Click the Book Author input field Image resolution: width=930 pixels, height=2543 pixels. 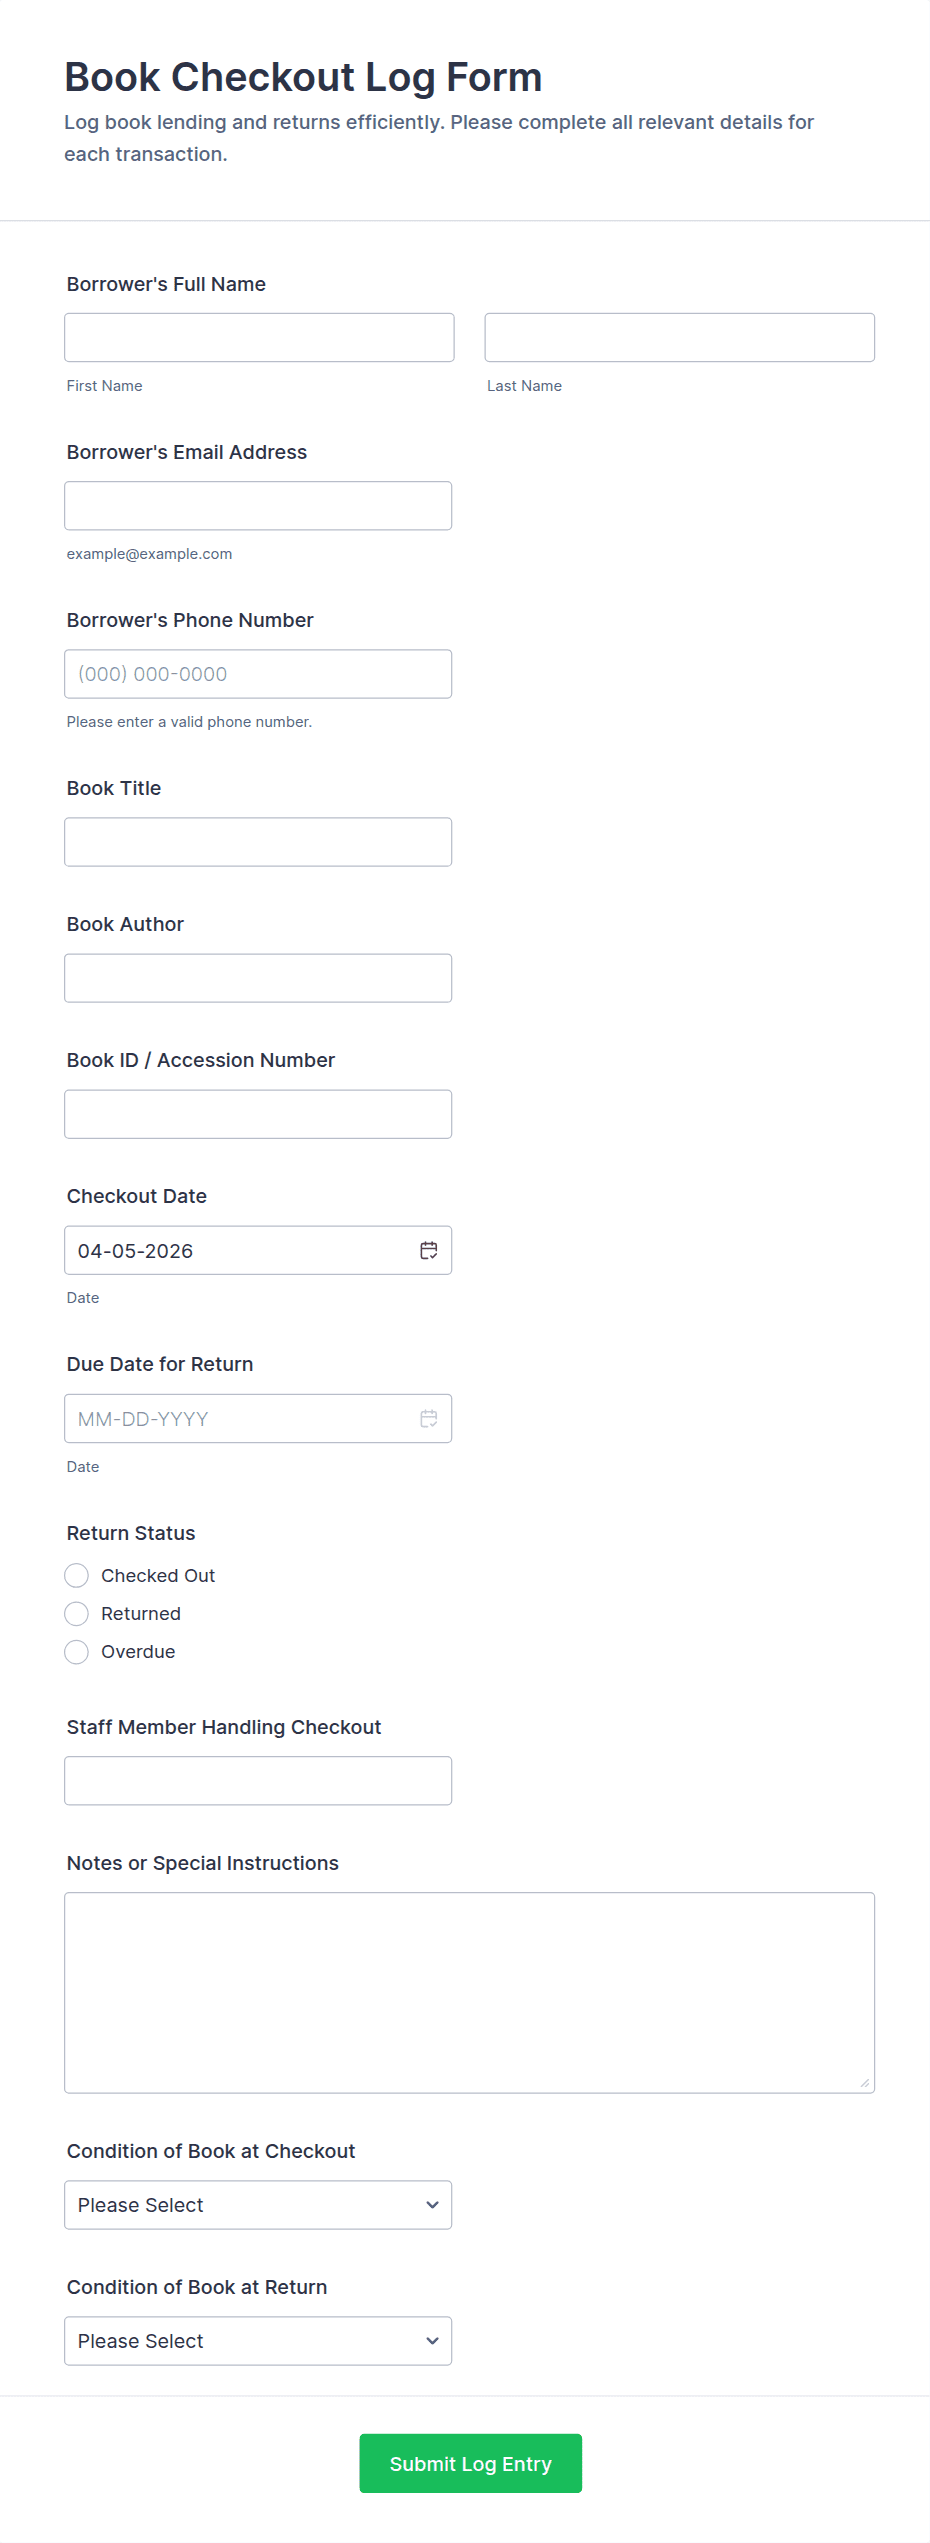click(258, 977)
